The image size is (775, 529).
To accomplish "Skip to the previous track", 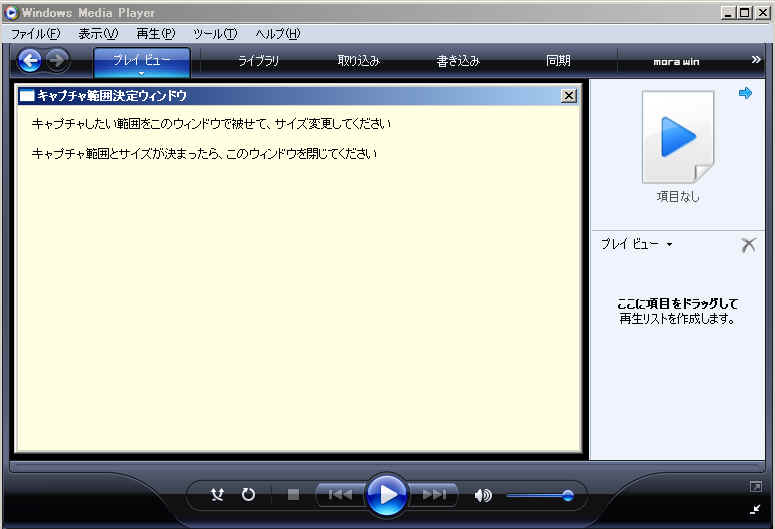I will (341, 494).
